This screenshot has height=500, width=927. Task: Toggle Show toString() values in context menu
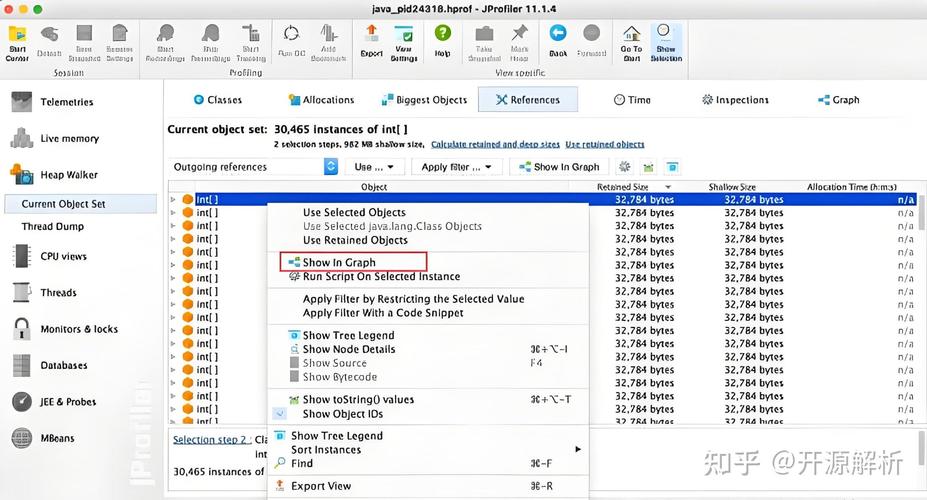pos(357,400)
